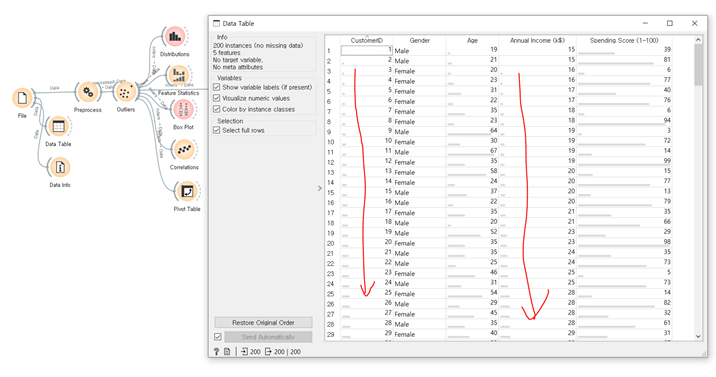Screen dimensions: 716x377
Task: Click Restore Original Order button
Action: pos(263,323)
